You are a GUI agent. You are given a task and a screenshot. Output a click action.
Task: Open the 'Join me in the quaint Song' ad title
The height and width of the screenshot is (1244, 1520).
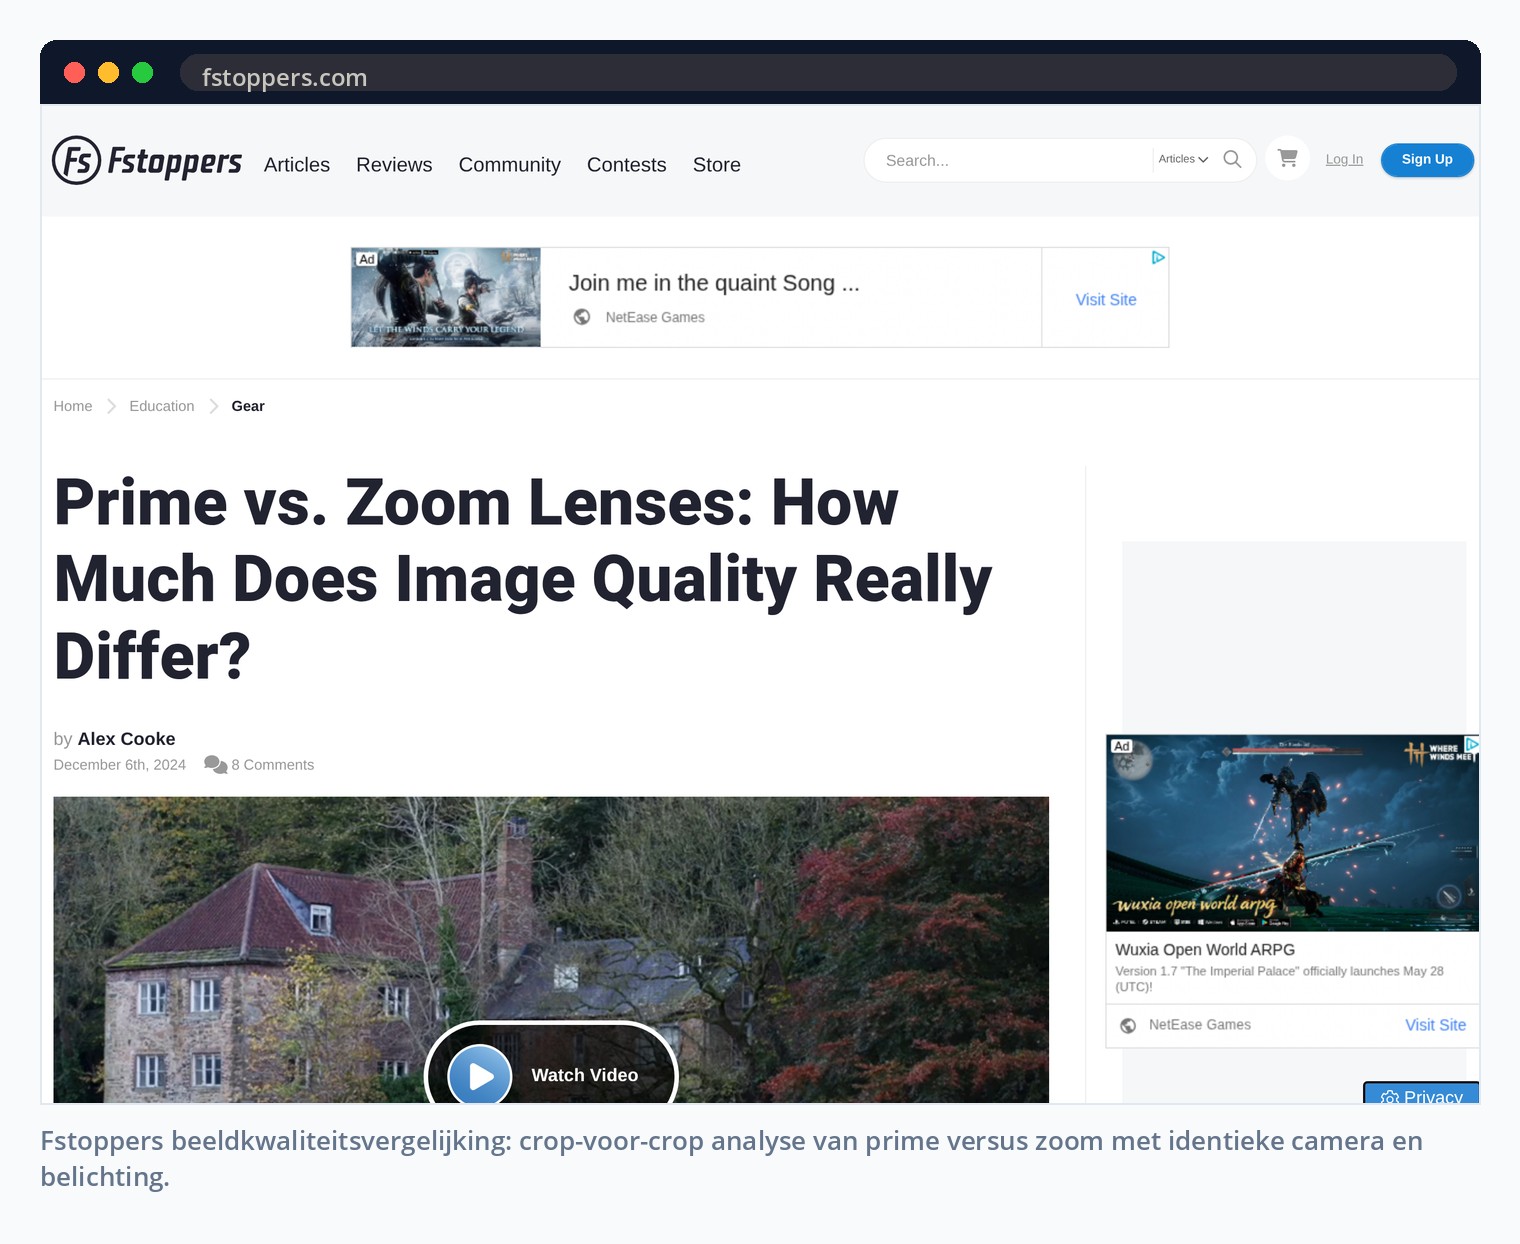(x=714, y=283)
